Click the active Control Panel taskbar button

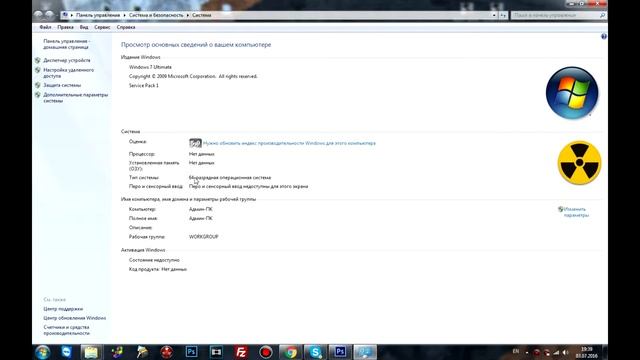(365, 352)
